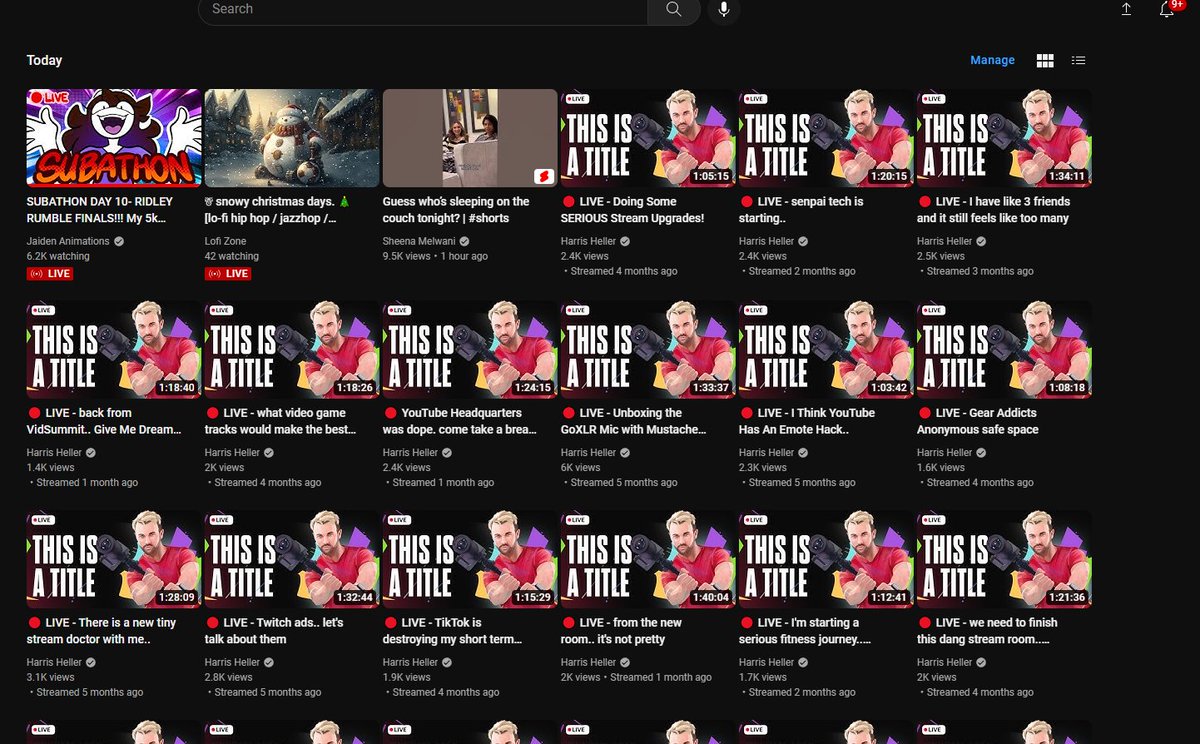The image size is (1200, 744).
Task: Open Jaiden Animations channel link
Action: click(x=68, y=242)
